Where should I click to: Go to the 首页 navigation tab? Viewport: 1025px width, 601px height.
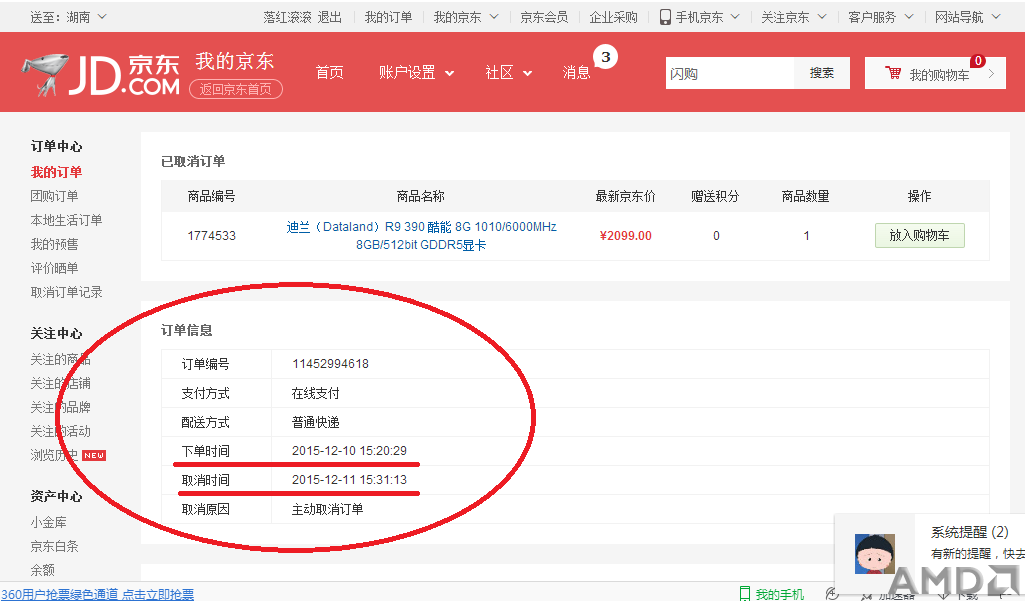329,73
